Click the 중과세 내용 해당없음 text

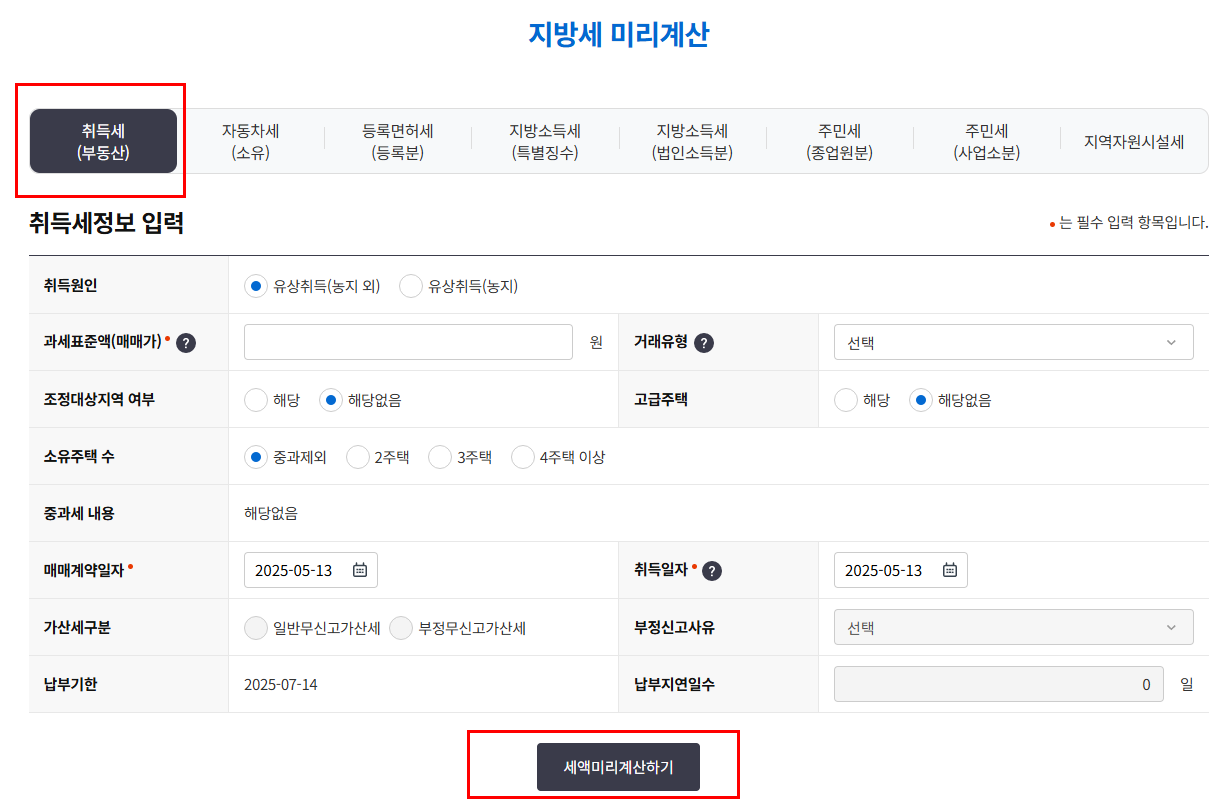(x=271, y=514)
